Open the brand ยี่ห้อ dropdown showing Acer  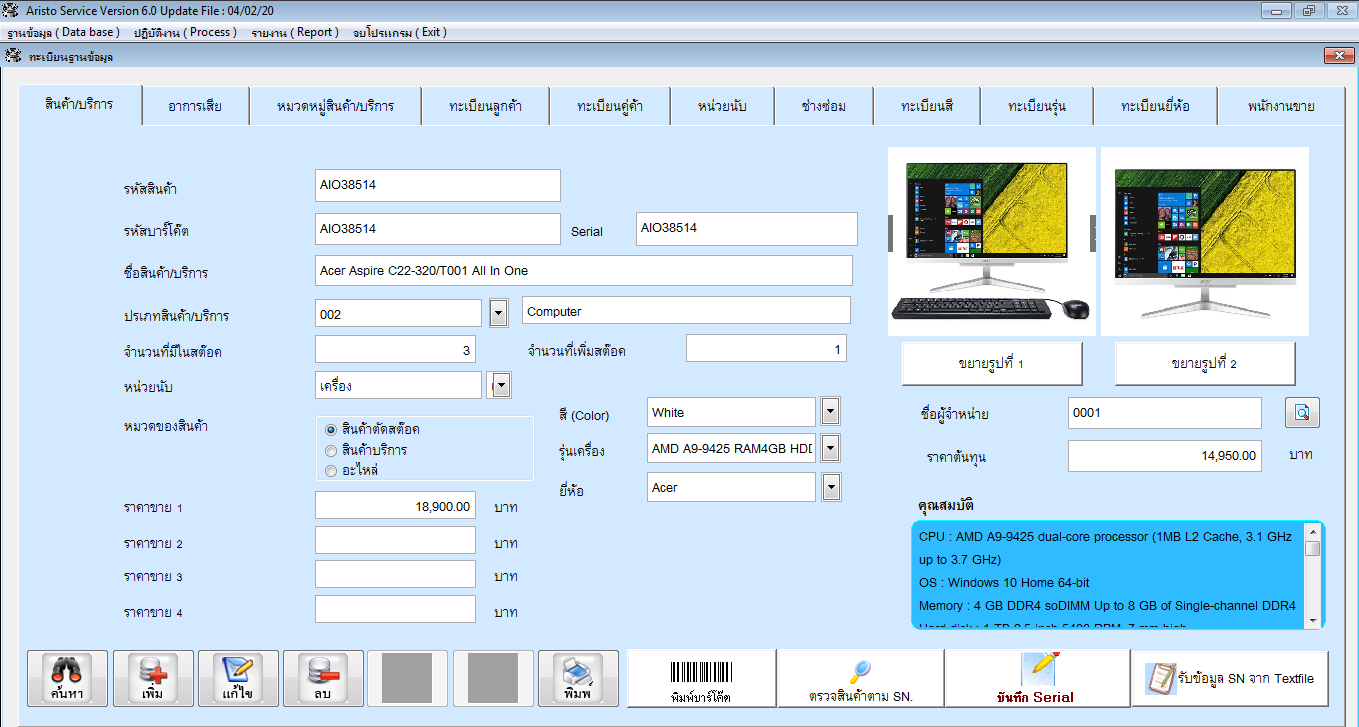(x=830, y=487)
